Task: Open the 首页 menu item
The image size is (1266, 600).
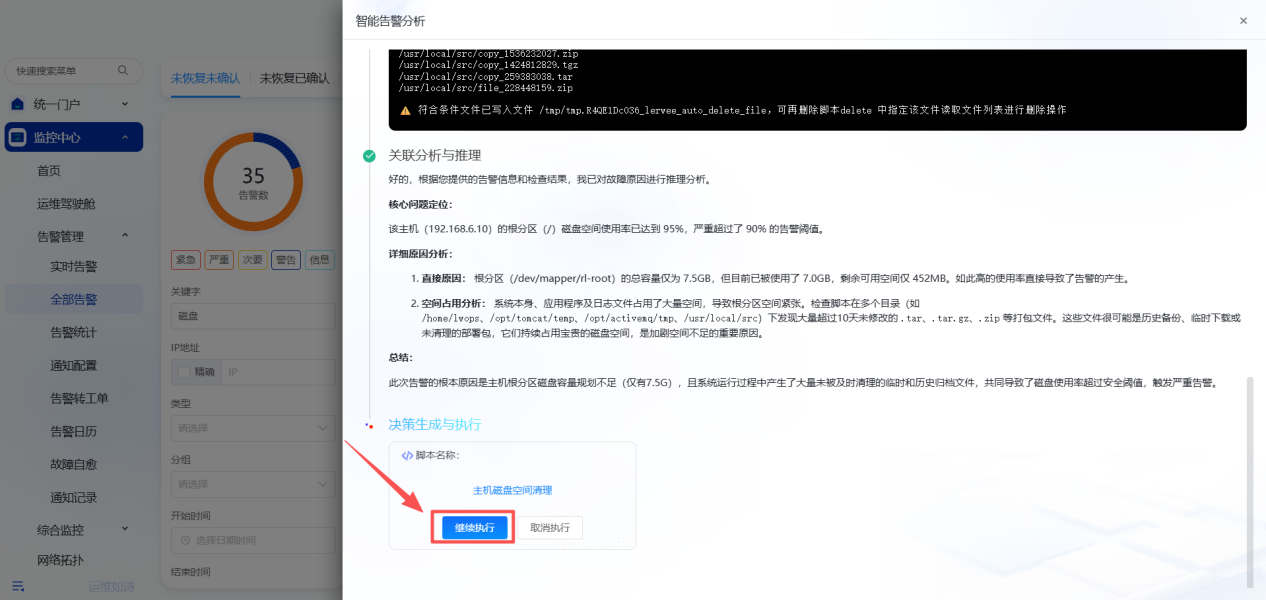Action: pos(49,171)
